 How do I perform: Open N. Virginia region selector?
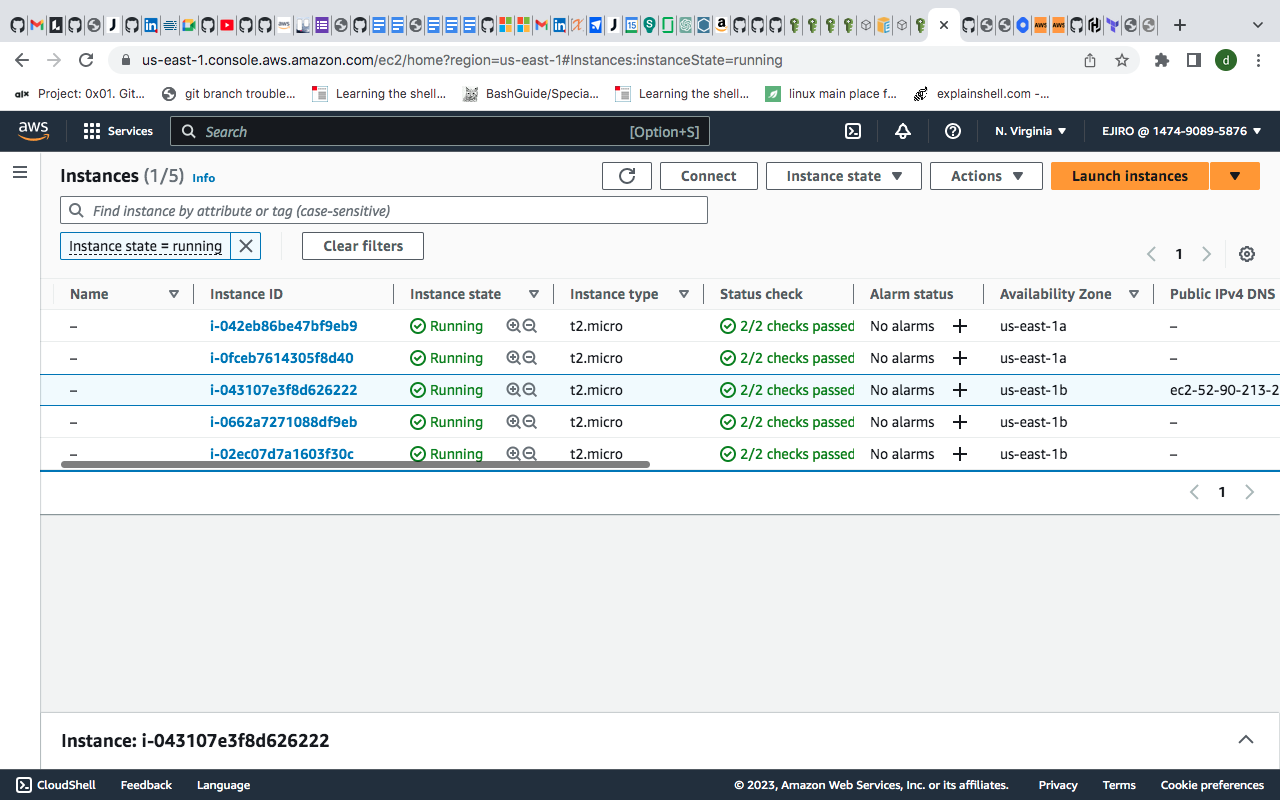(1030, 131)
